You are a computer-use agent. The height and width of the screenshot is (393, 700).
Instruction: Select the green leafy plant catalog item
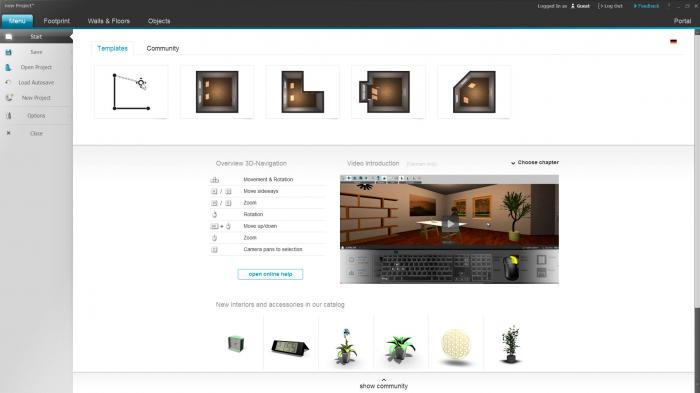(400, 348)
